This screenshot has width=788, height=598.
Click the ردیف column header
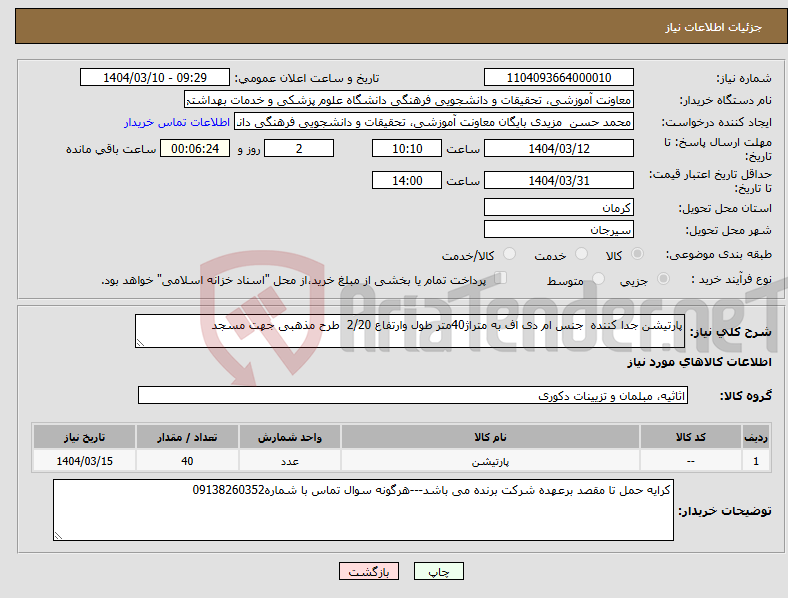[x=756, y=437]
